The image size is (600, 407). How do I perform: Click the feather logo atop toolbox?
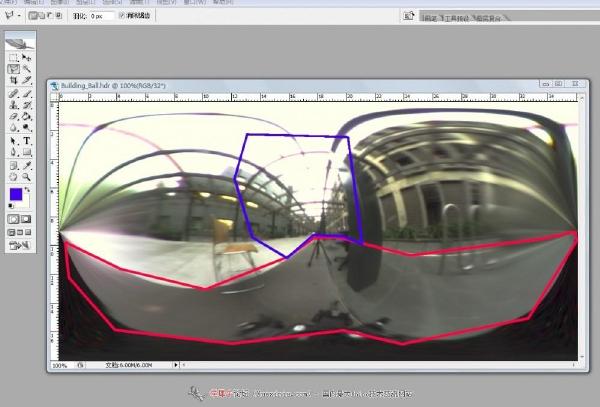pyautogui.click(x=20, y=43)
